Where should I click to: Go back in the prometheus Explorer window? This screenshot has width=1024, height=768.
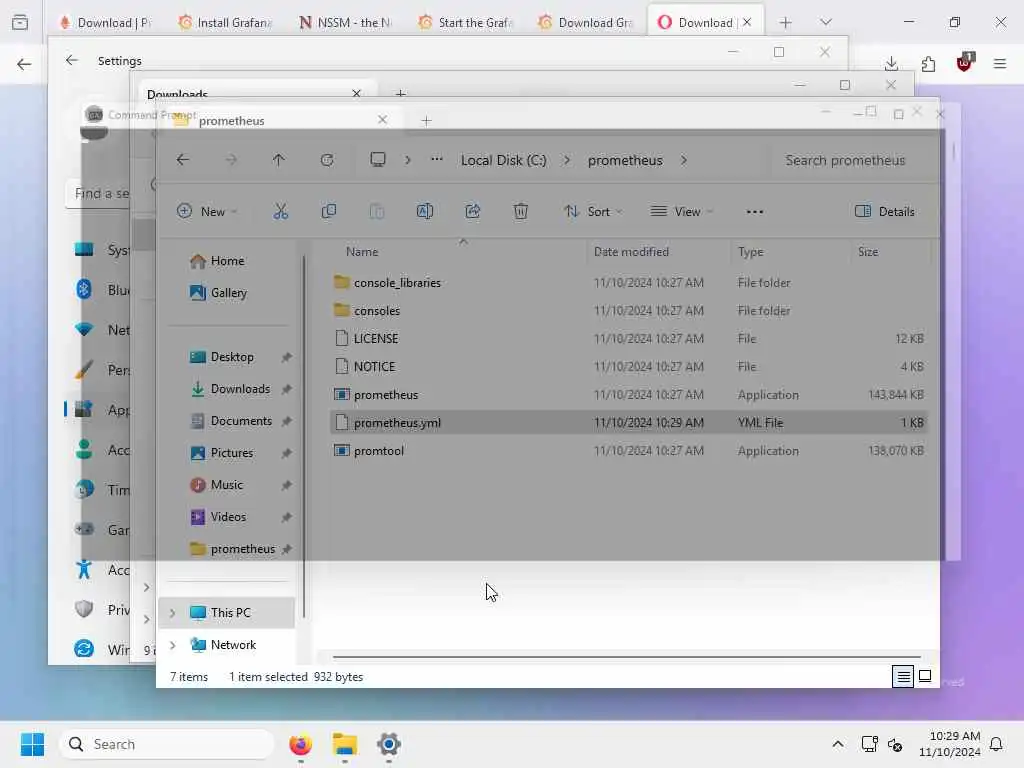point(183,160)
